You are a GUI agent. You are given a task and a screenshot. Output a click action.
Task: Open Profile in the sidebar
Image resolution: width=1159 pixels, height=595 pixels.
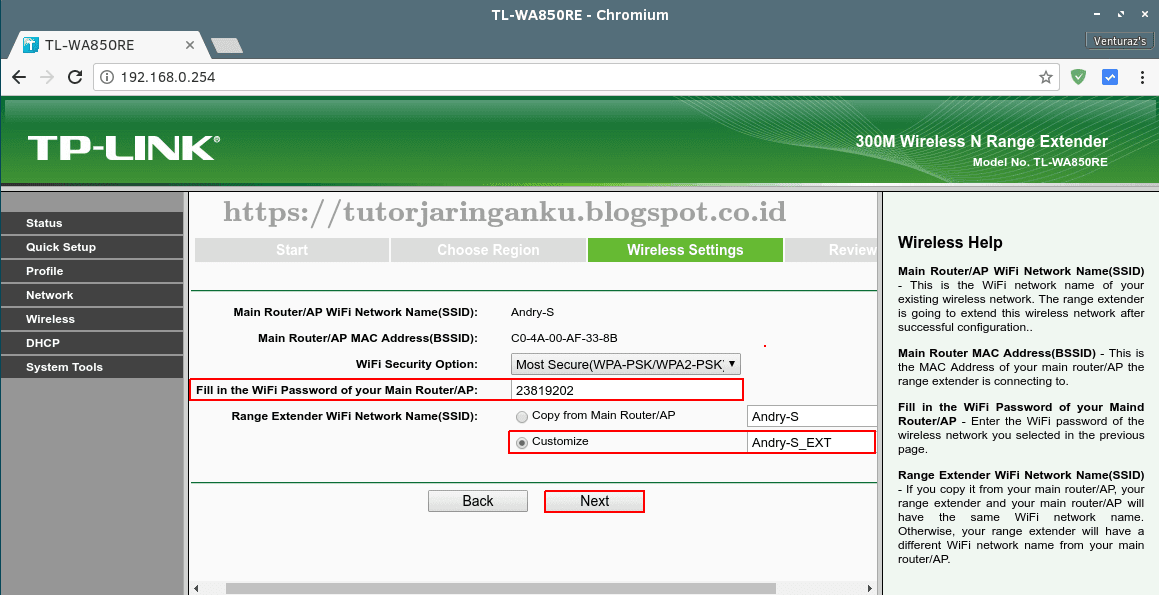(92, 271)
